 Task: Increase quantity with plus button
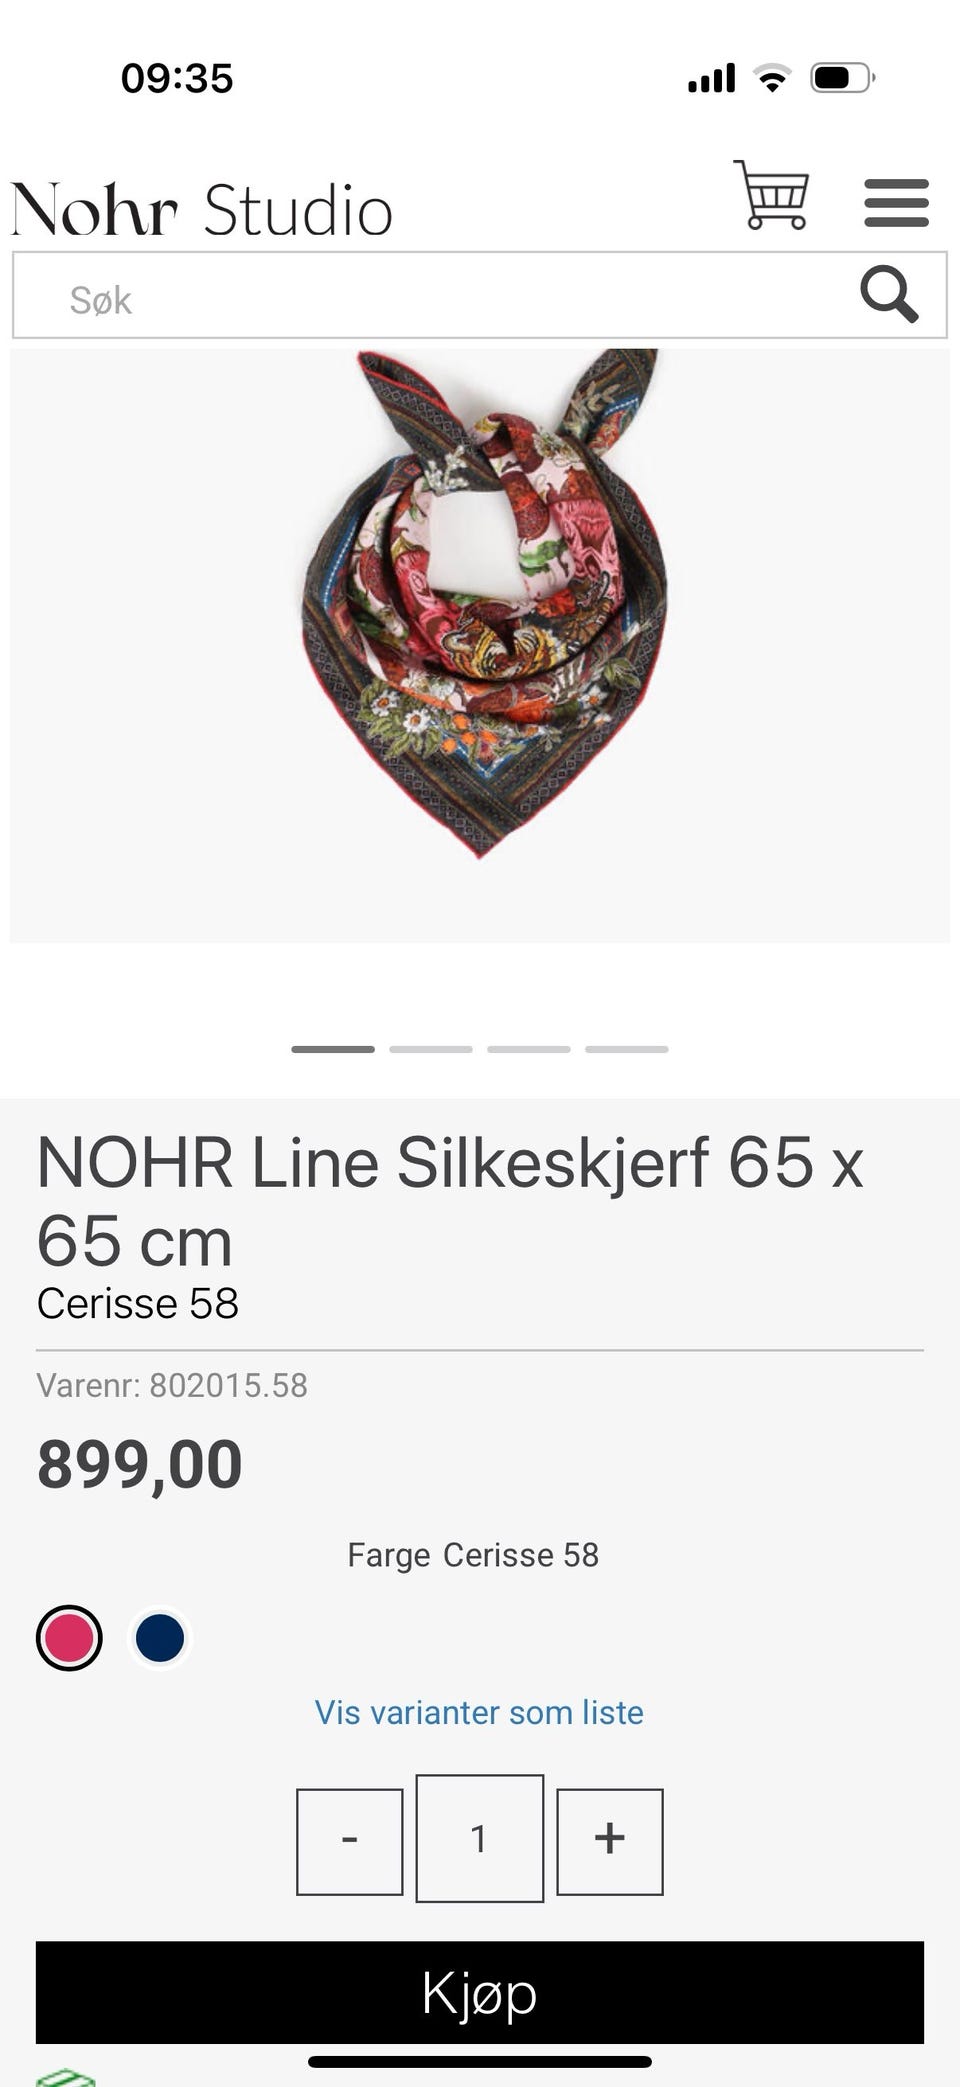610,1841
